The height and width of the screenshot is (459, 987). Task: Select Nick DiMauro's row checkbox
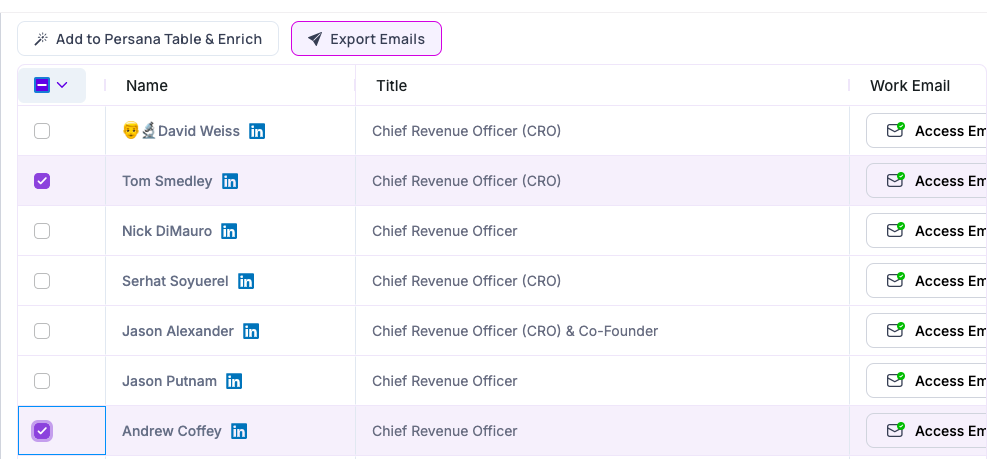42,231
